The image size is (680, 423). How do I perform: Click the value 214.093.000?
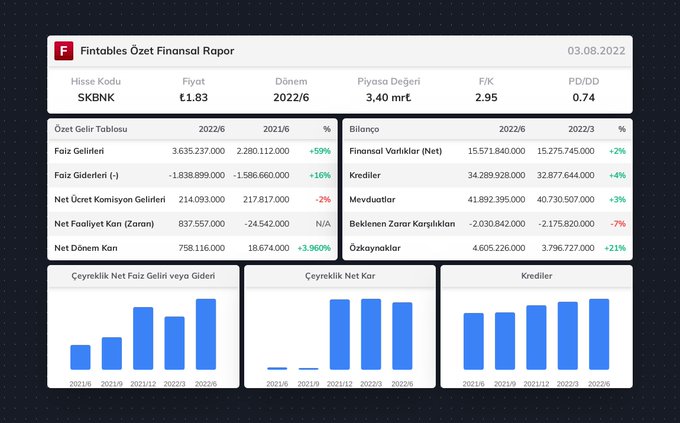(x=202, y=200)
